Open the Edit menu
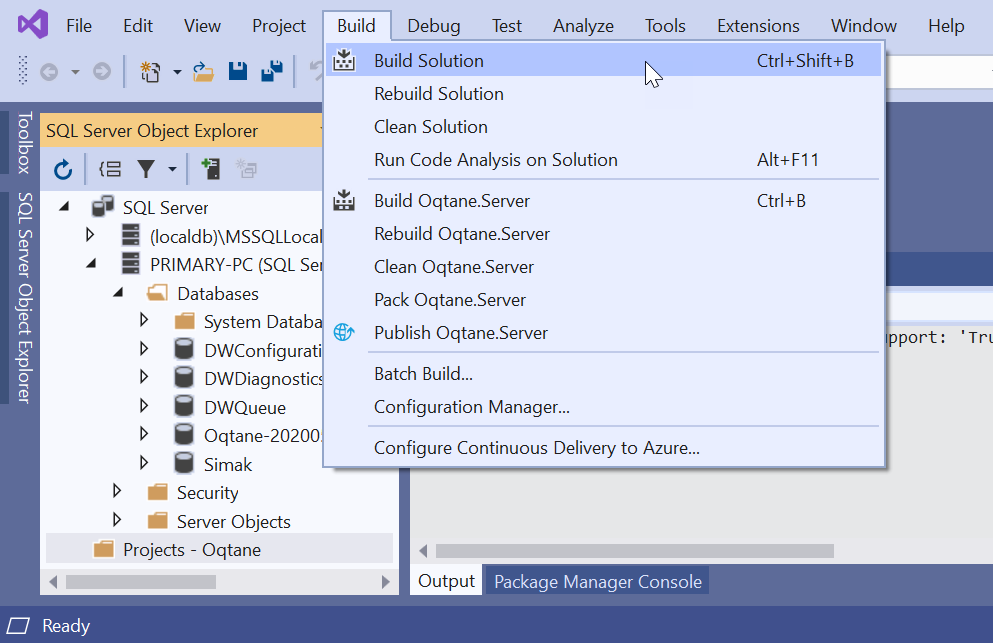 [x=137, y=26]
